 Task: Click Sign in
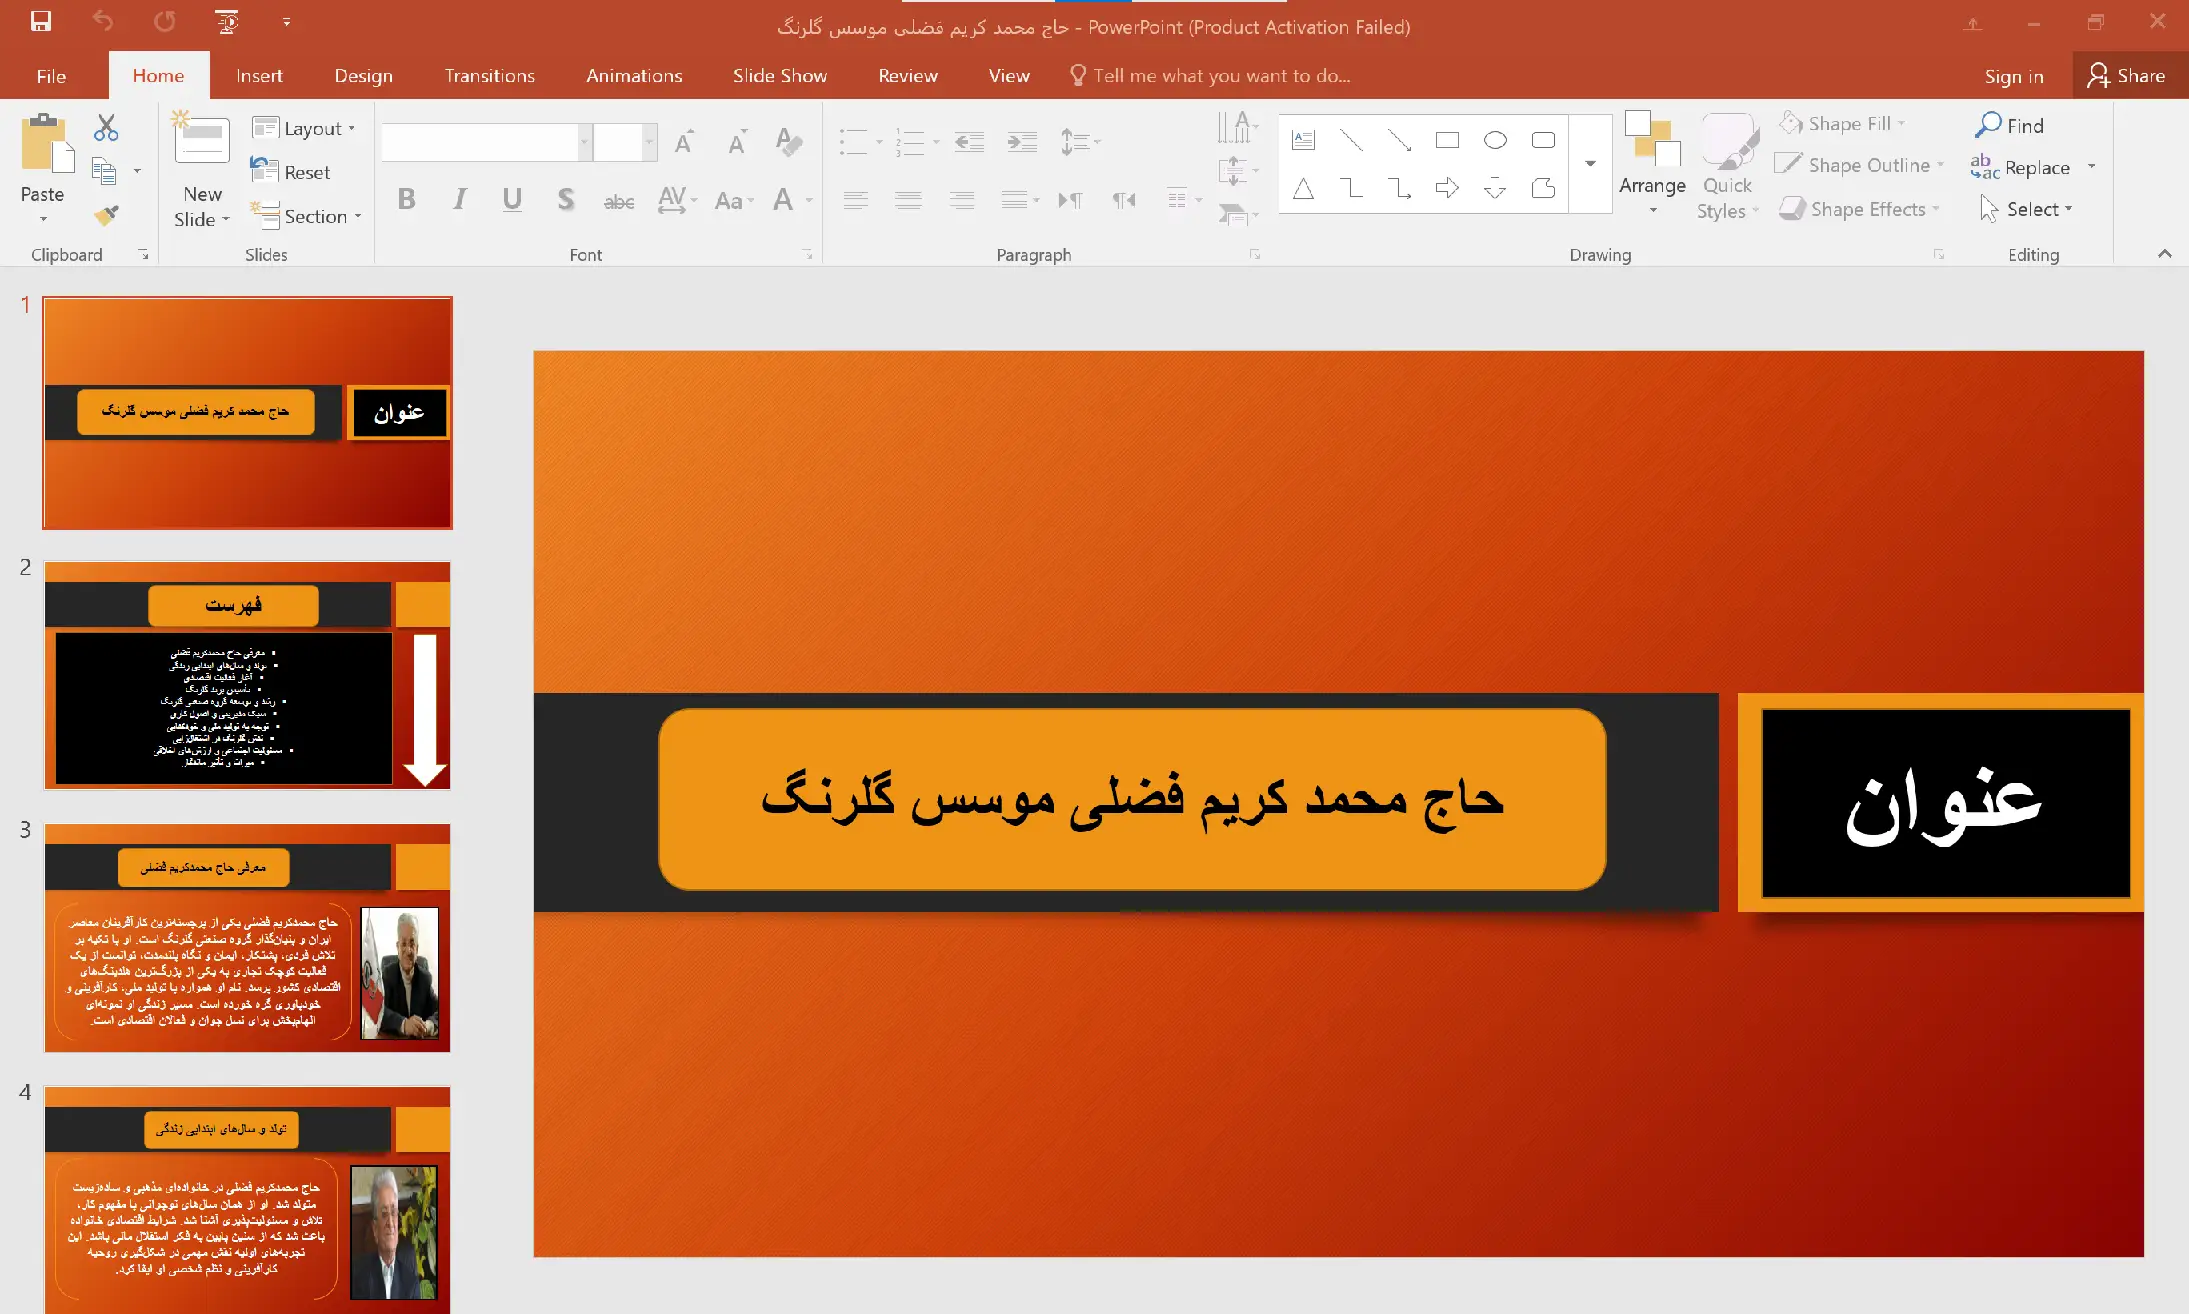tap(2013, 76)
